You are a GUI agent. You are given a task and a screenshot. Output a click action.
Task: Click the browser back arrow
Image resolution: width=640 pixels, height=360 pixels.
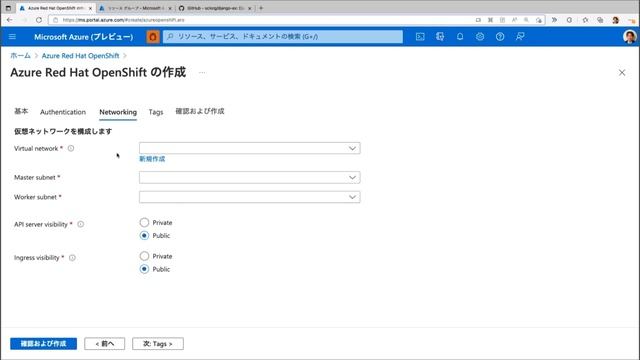(x=10, y=20)
